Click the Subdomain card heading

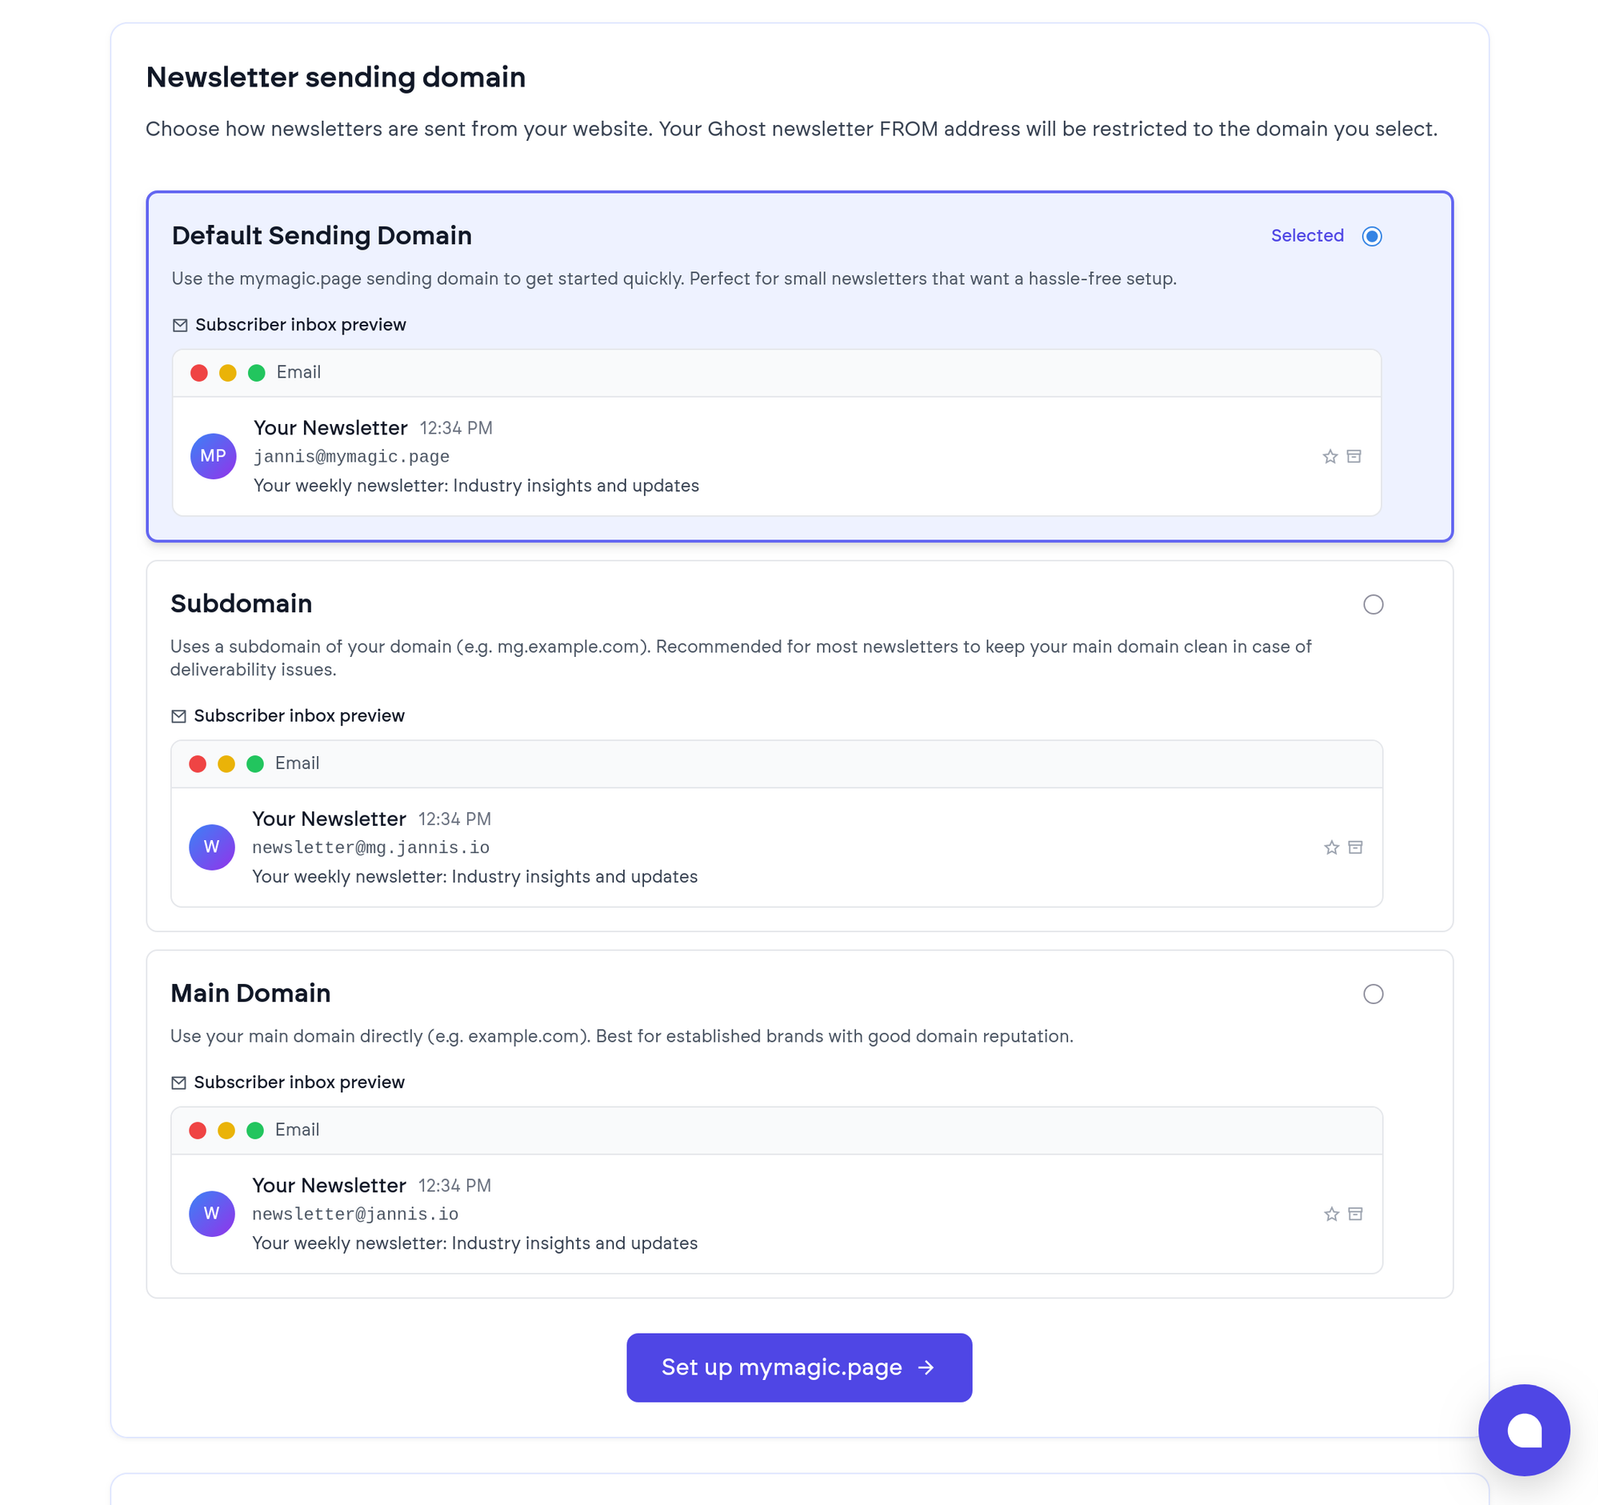coord(241,604)
